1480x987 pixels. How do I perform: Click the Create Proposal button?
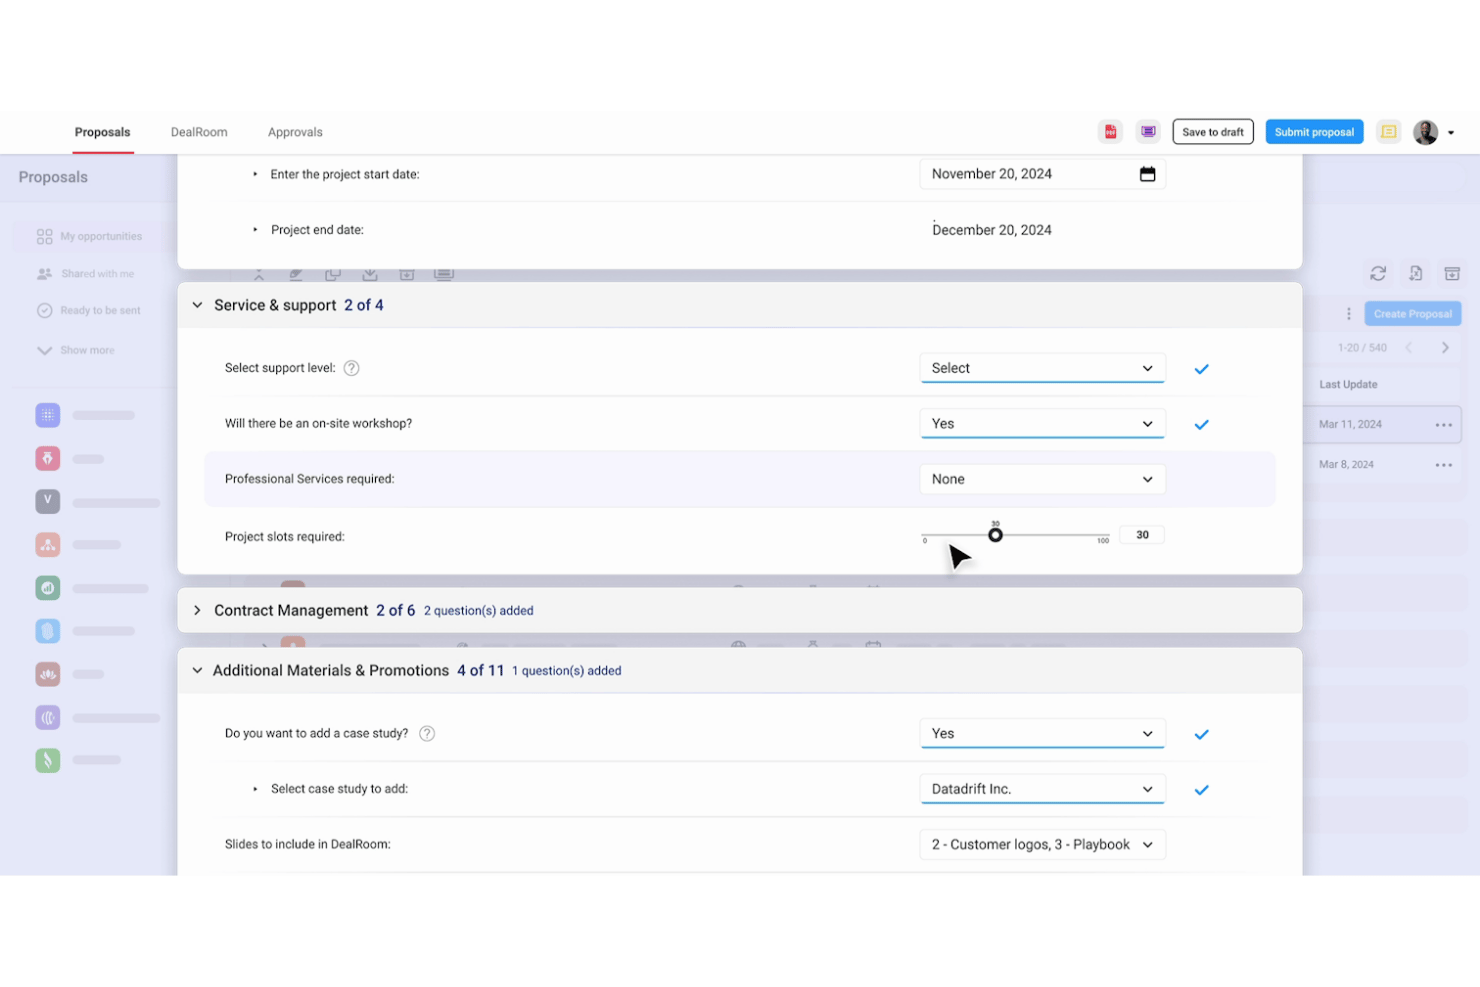[x=1412, y=314]
